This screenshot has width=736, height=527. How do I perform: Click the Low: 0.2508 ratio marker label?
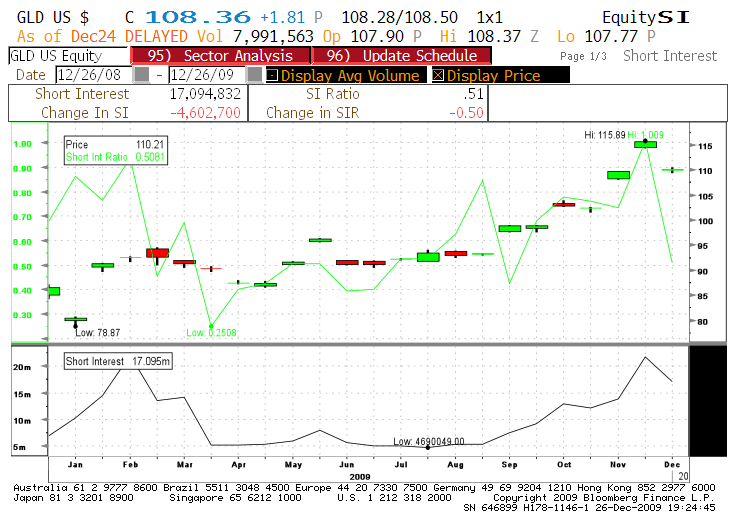click(x=211, y=333)
